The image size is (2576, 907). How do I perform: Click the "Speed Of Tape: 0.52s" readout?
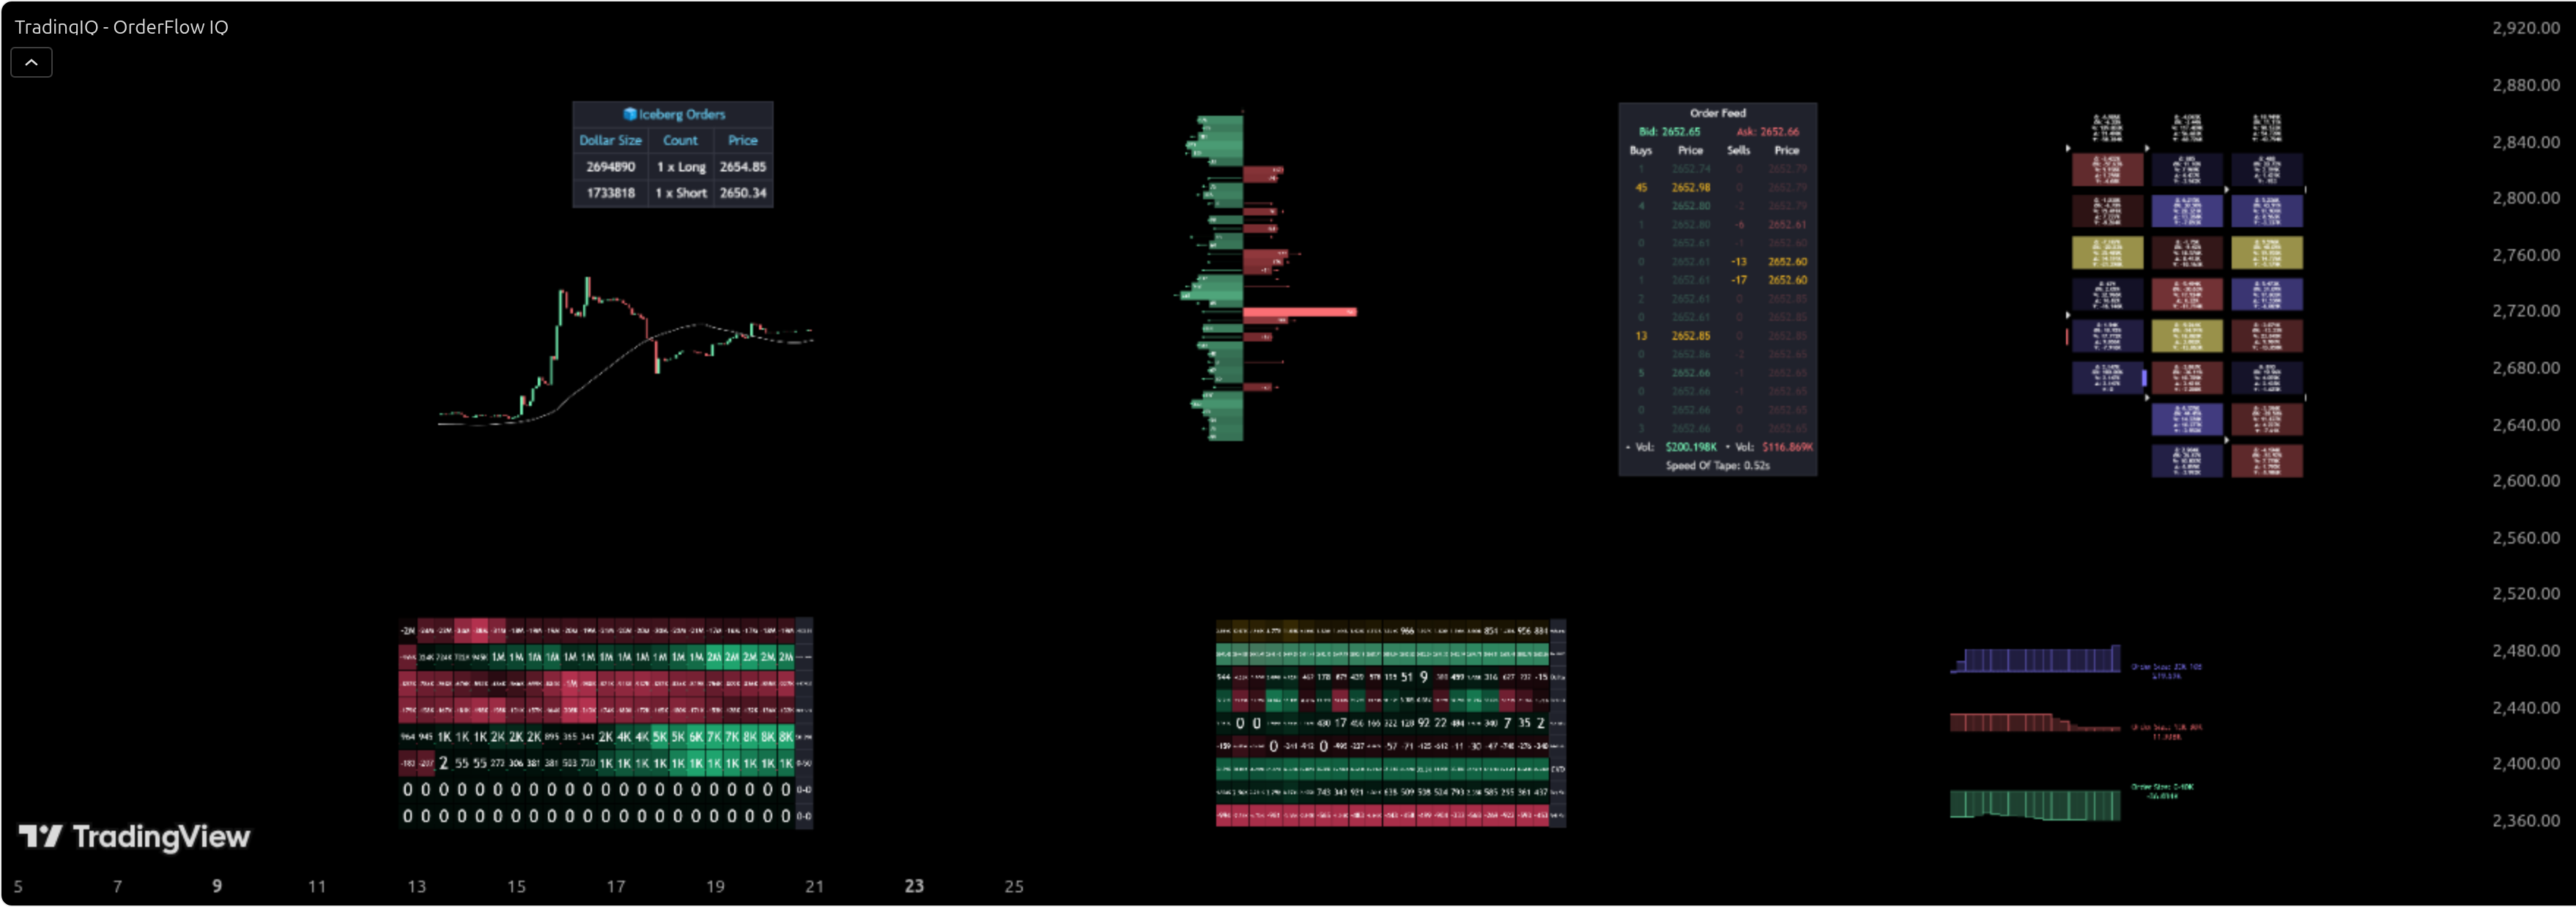click(1717, 466)
